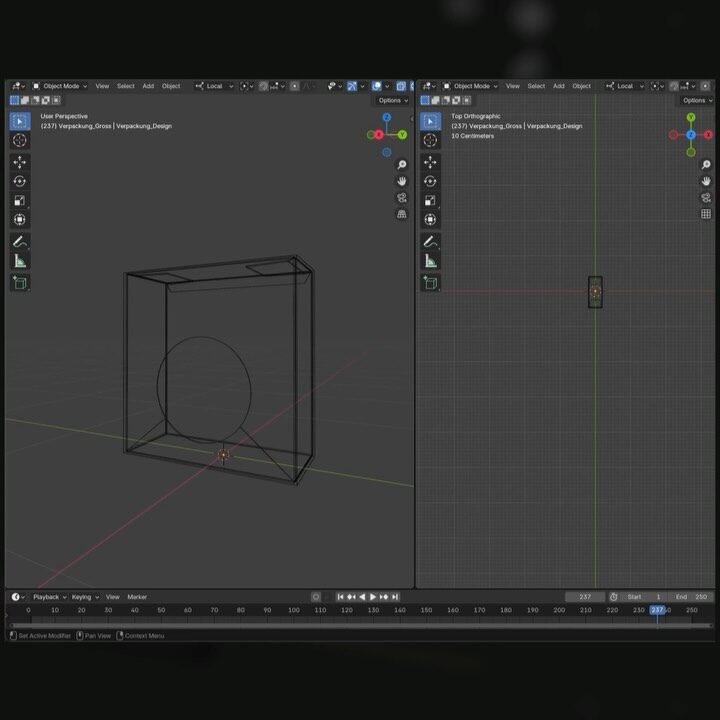Open the Playback menu in timeline
This screenshot has height=720, width=720.
pos(49,597)
